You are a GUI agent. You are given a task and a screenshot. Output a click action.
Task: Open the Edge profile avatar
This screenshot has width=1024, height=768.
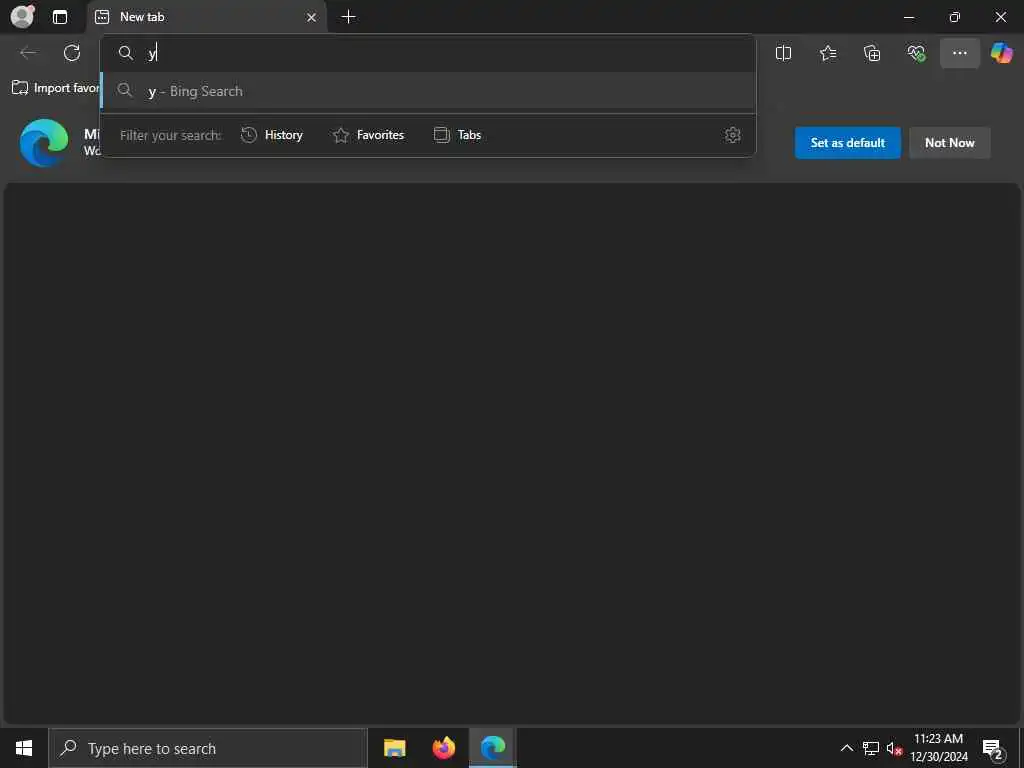click(x=22, y=16)
